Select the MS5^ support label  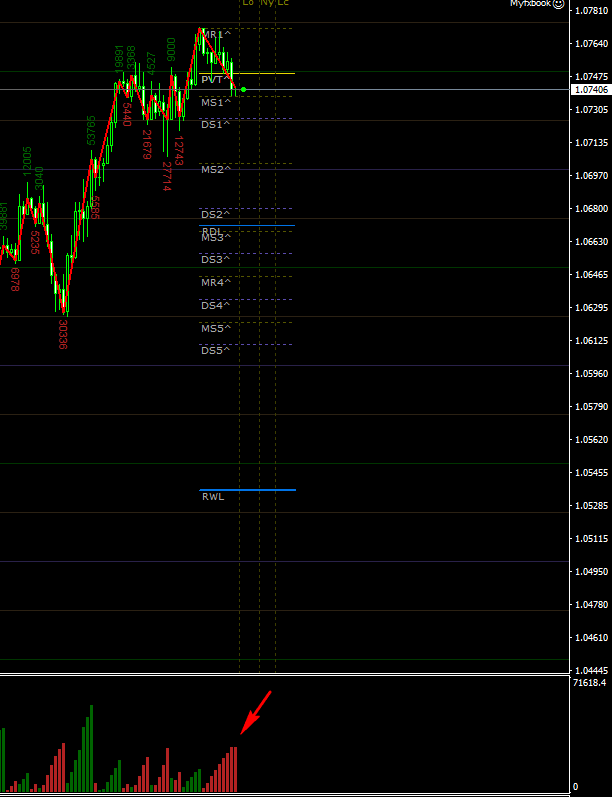coord(216,328)
